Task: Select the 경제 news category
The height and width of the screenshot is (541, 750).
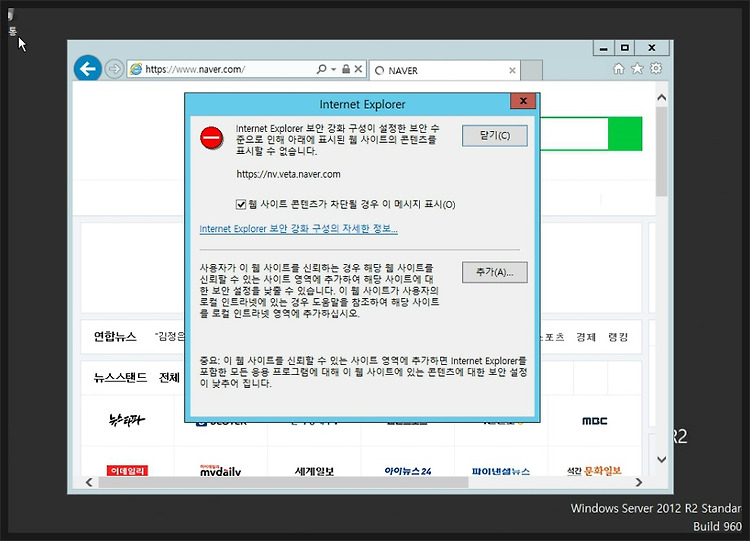Action: pos(586,337)
